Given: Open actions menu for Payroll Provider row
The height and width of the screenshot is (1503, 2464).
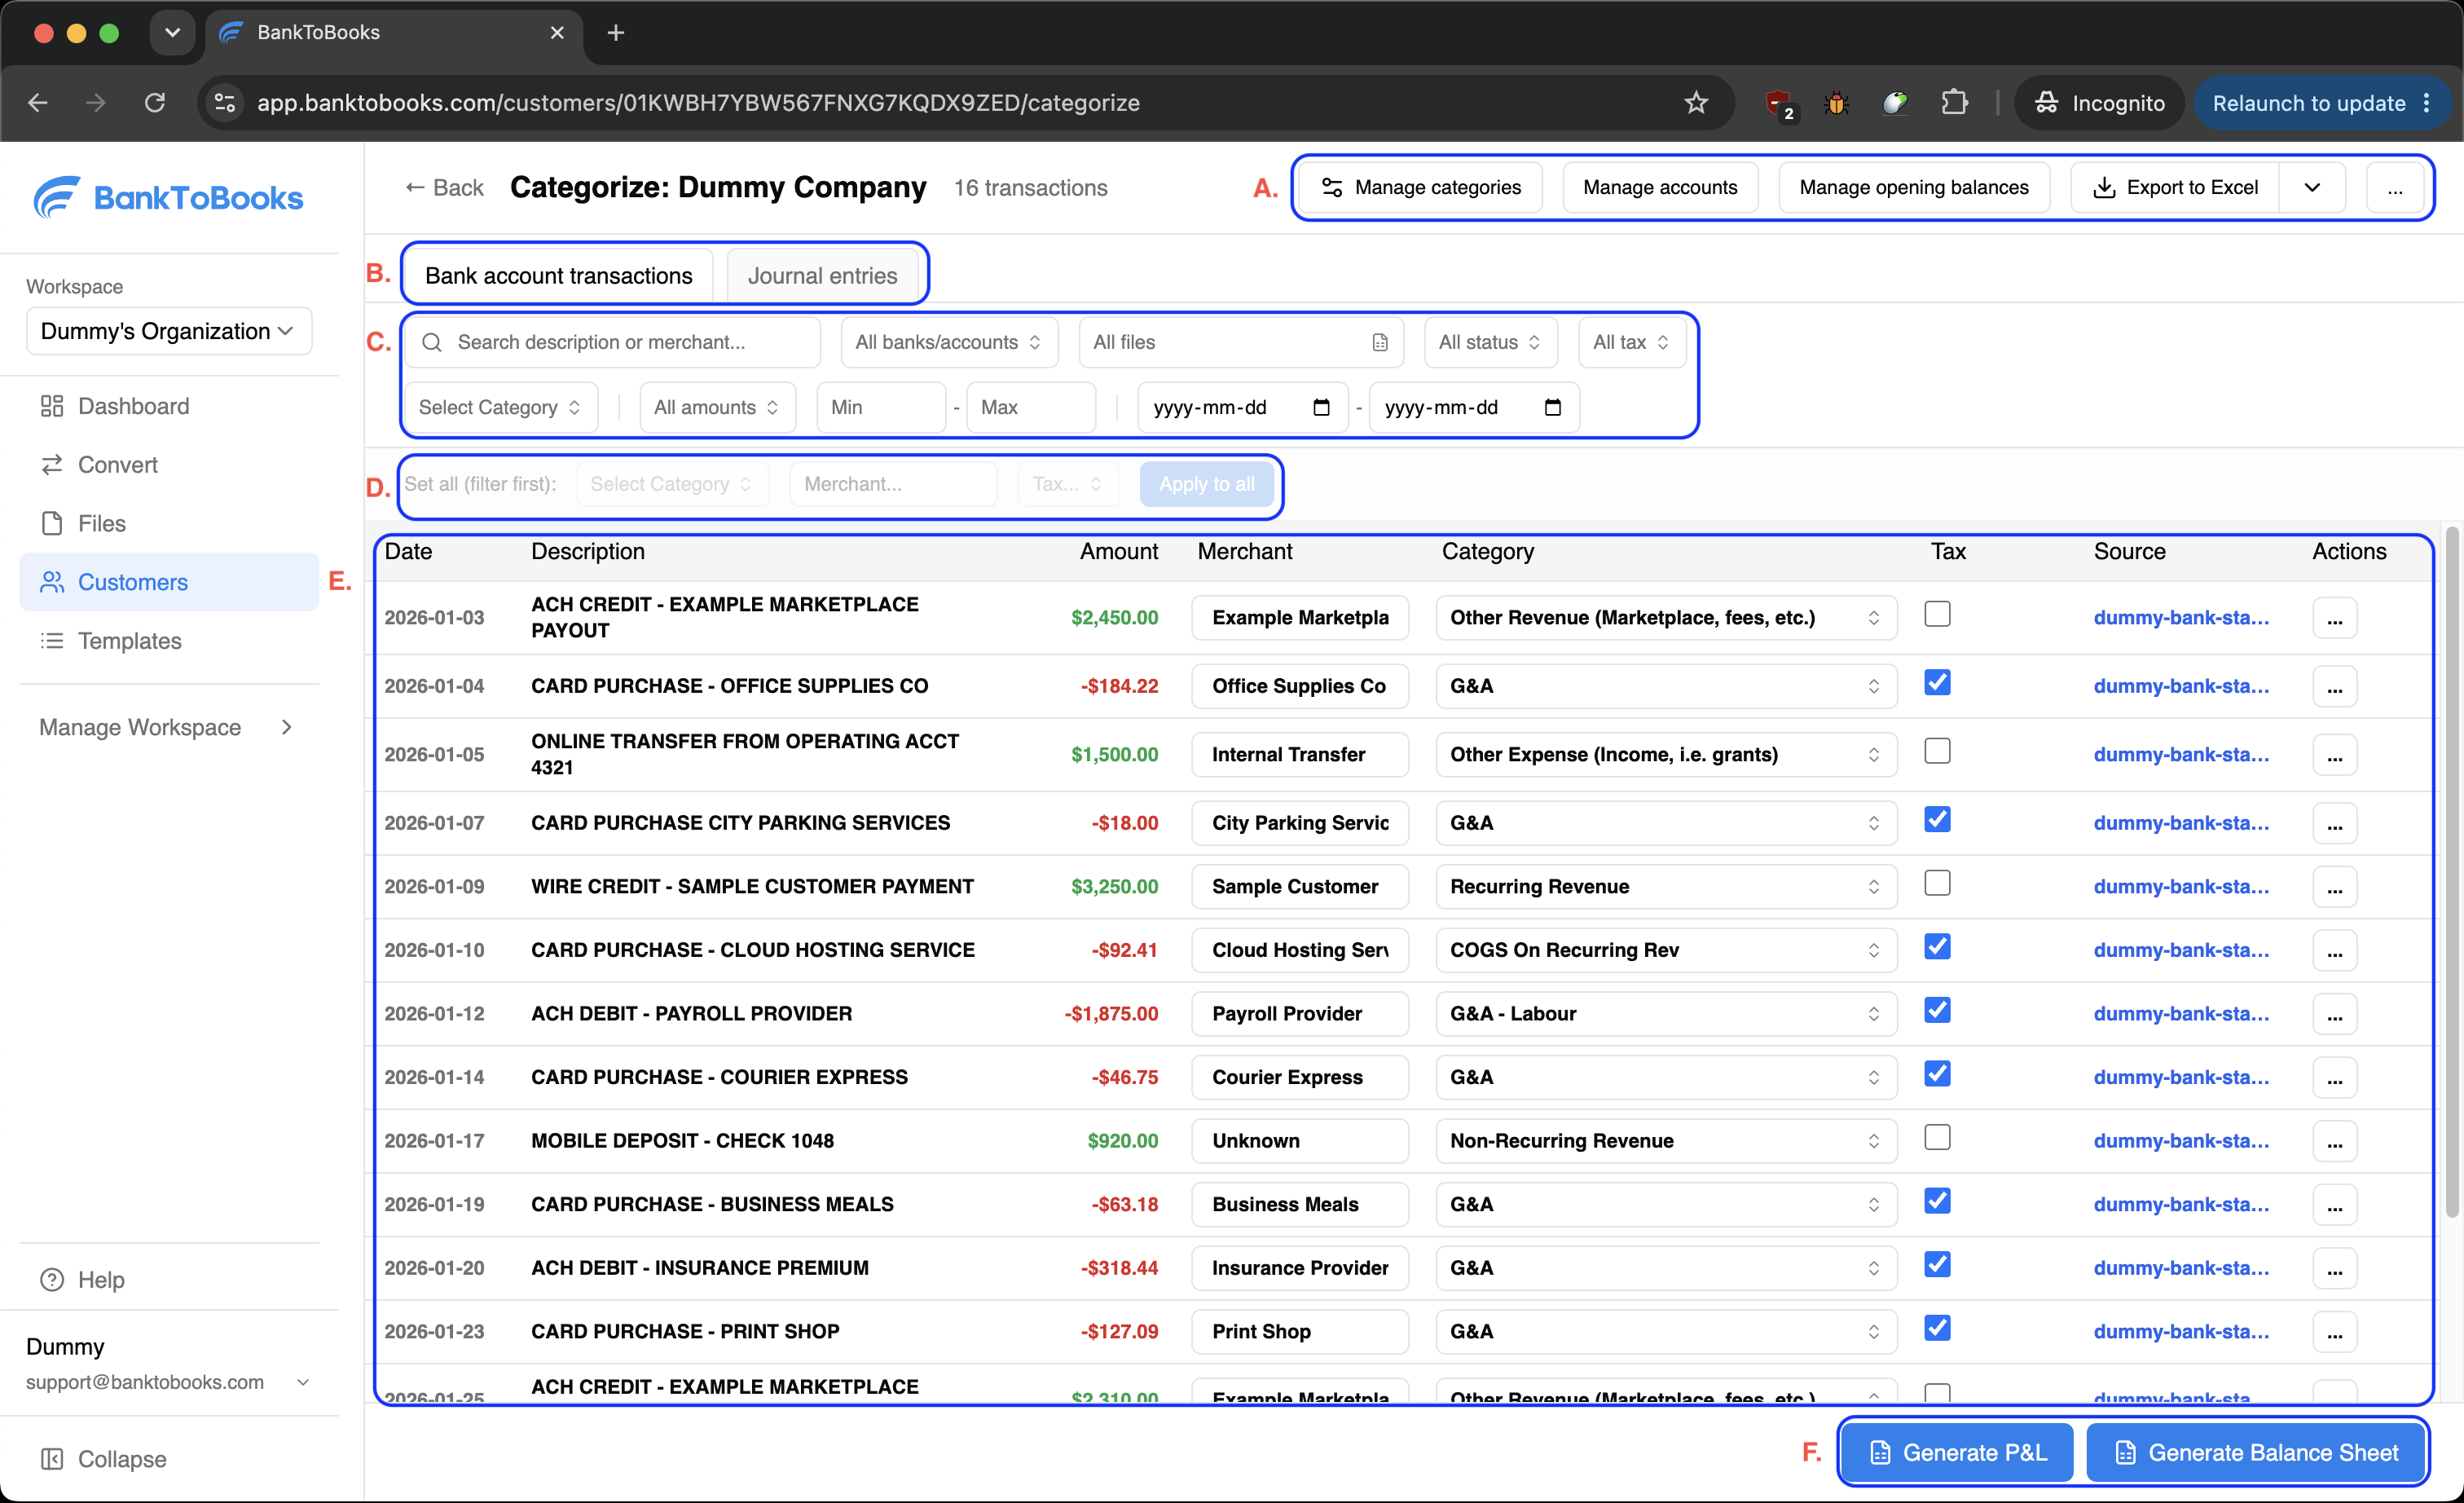Looking at the screenshot, I should pyautogui.click(x=2334, y=1014).
